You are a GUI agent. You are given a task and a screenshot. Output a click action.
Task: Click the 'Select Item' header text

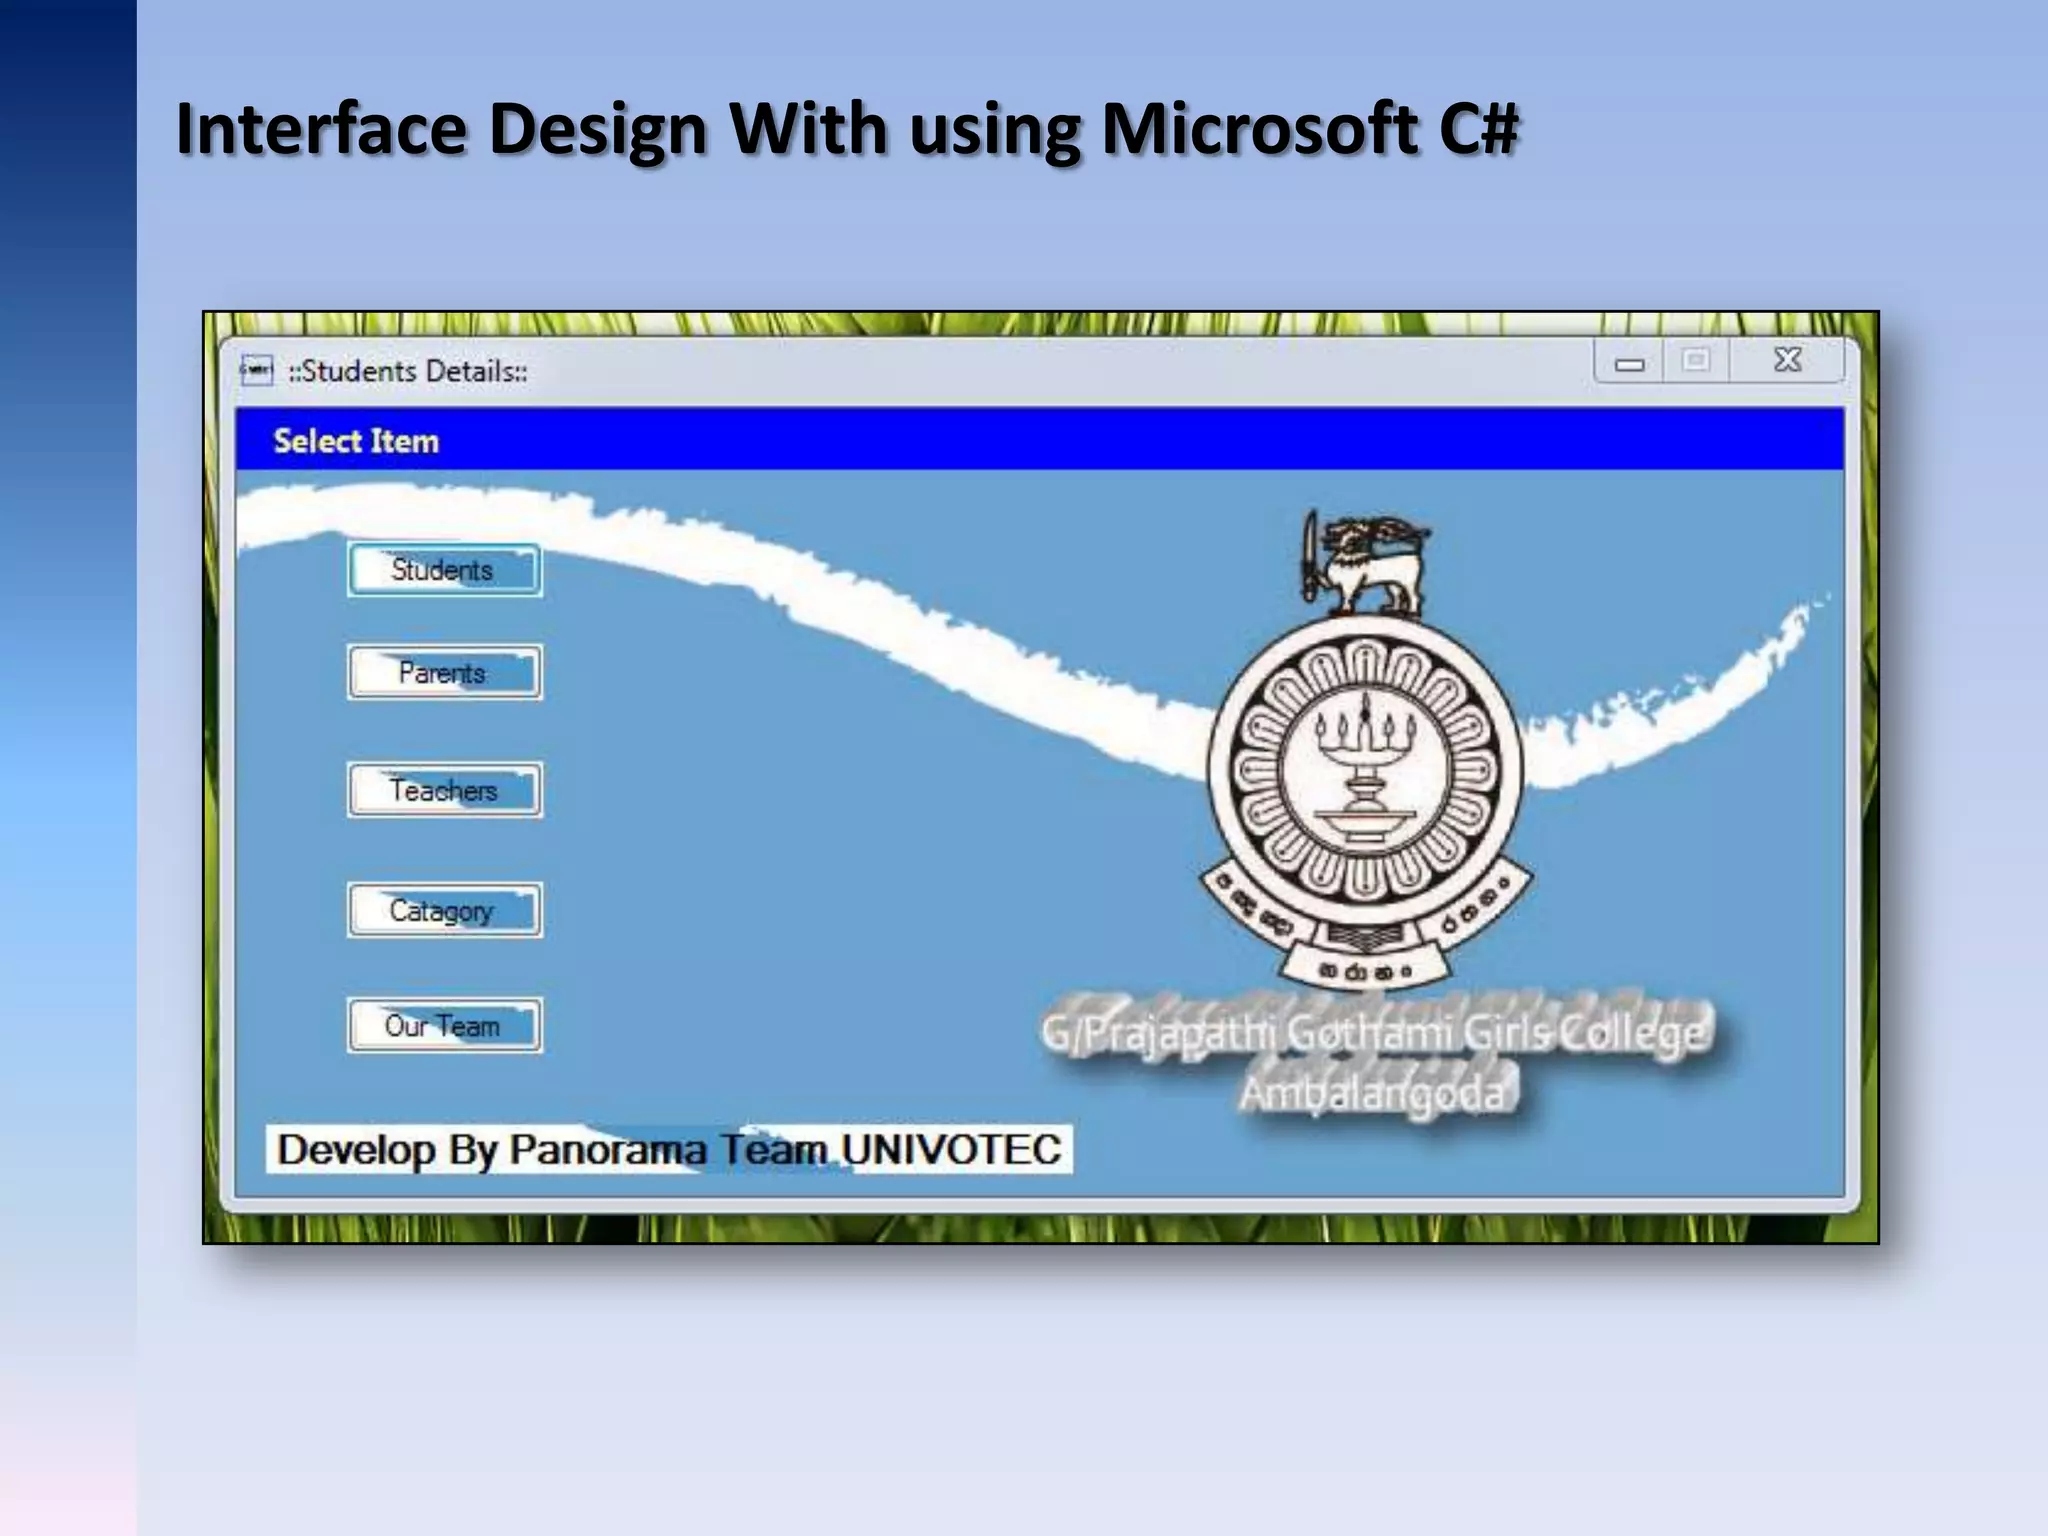356,441
